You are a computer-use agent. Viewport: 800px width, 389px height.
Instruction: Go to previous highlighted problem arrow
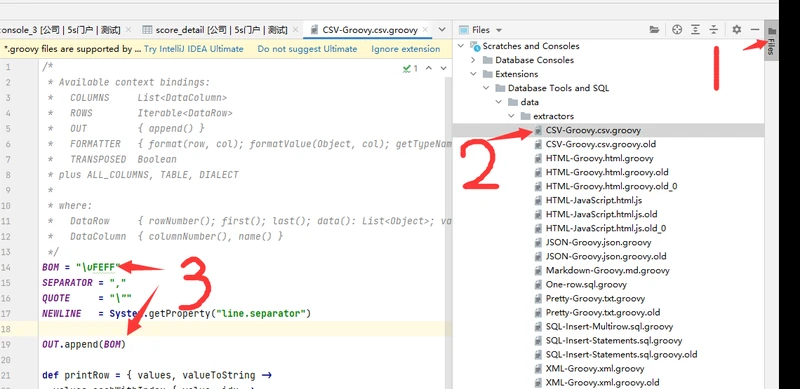(x=429, y=68)
